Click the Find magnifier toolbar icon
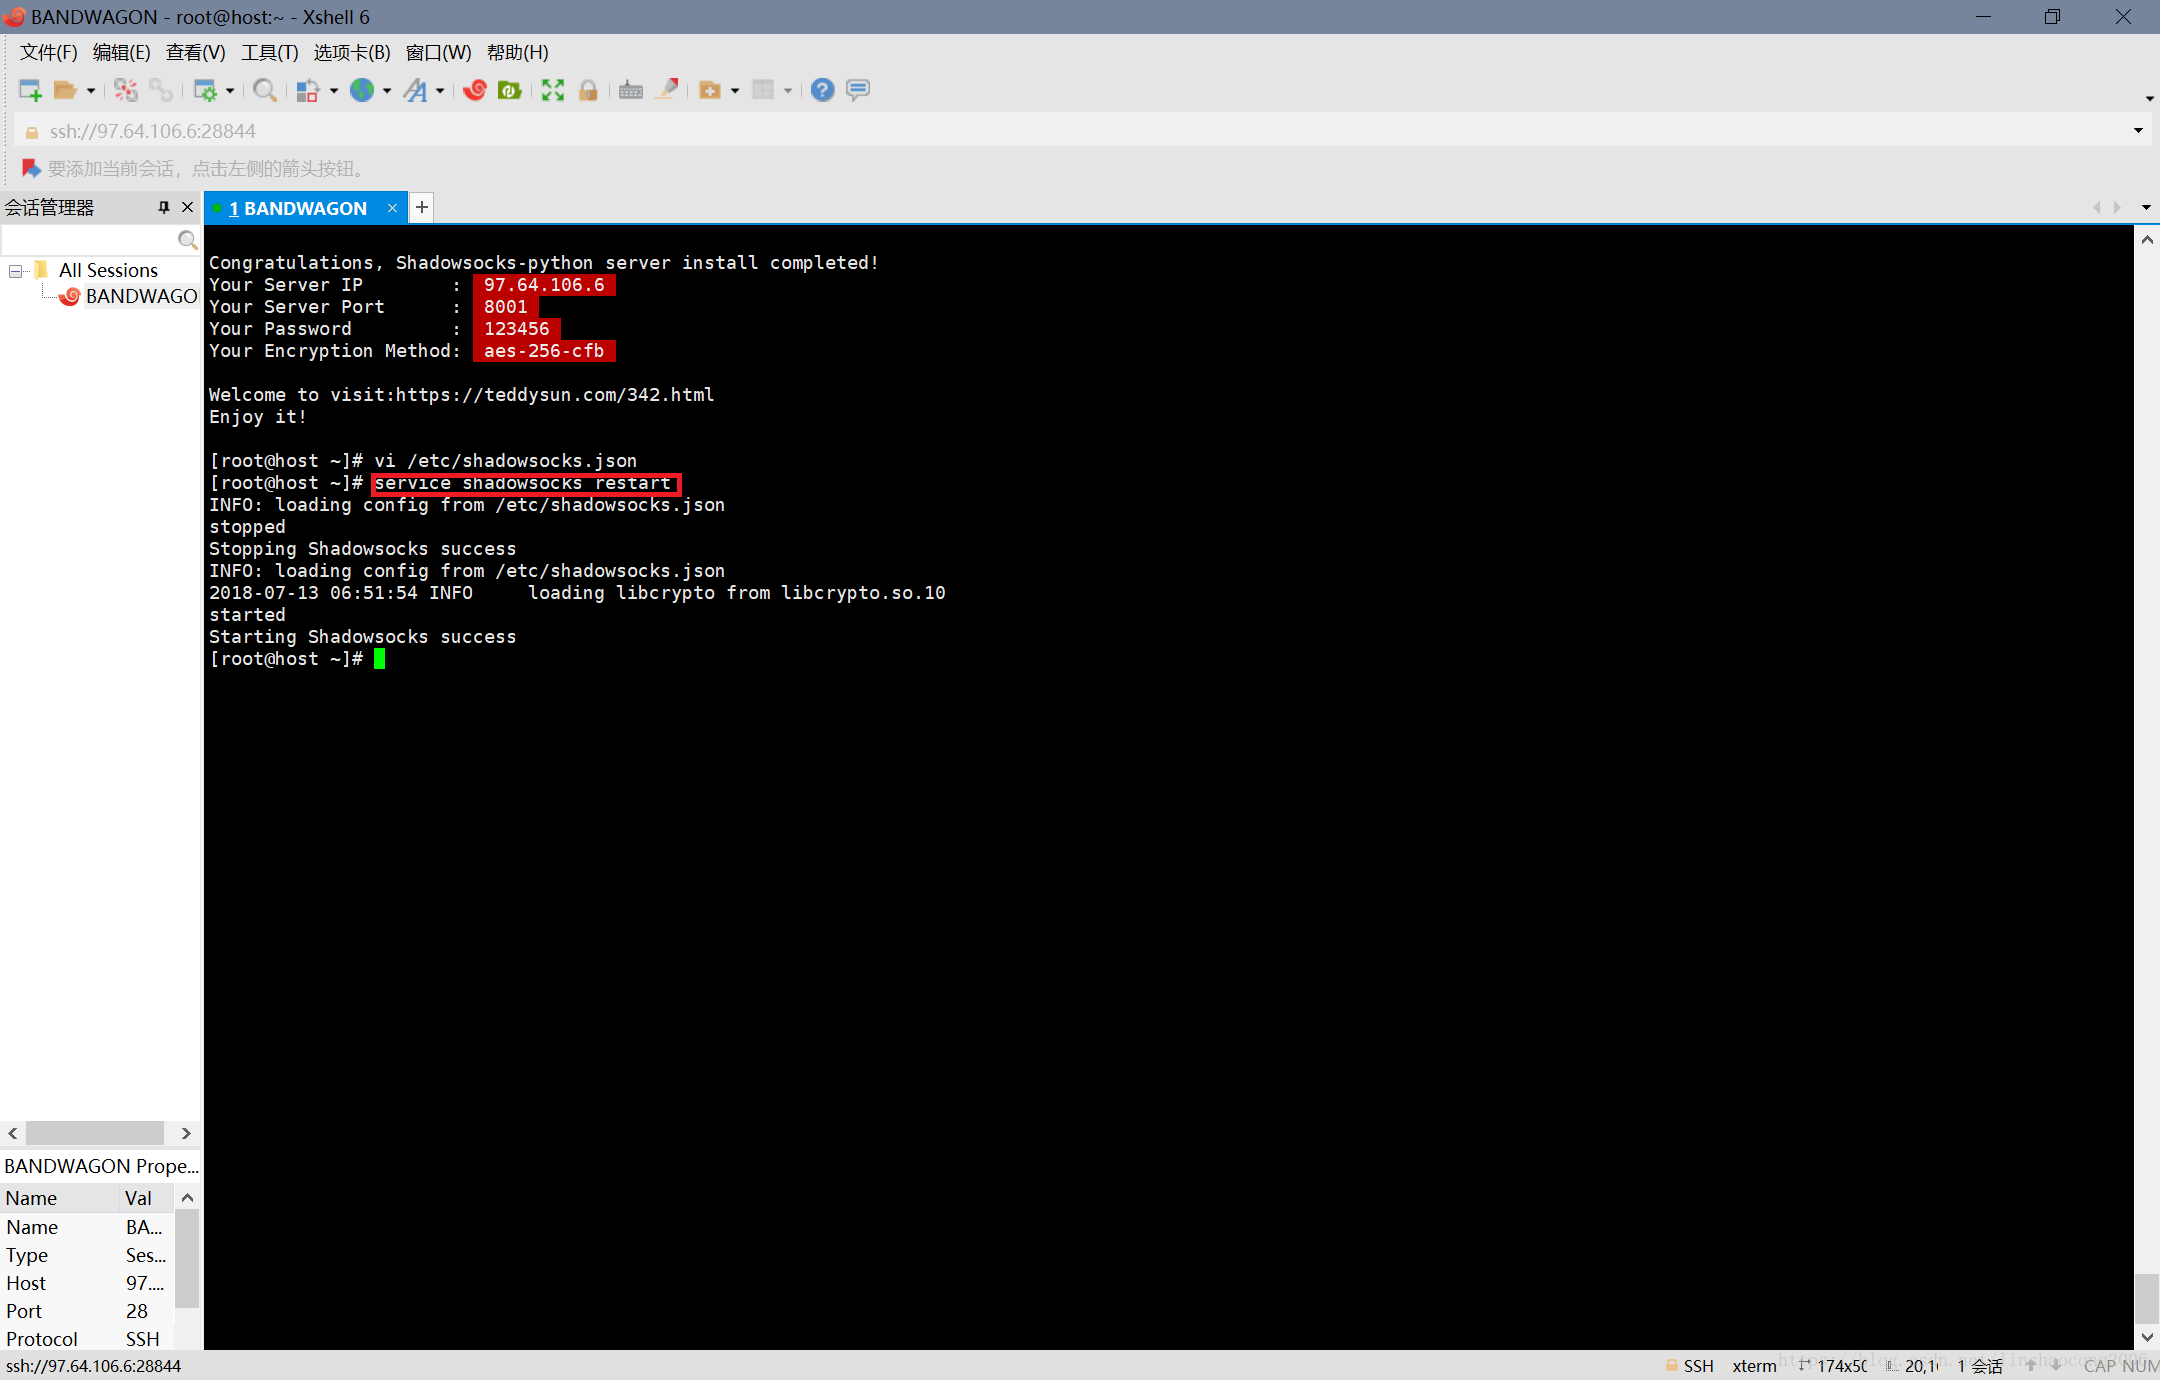 tap(264, 90)
